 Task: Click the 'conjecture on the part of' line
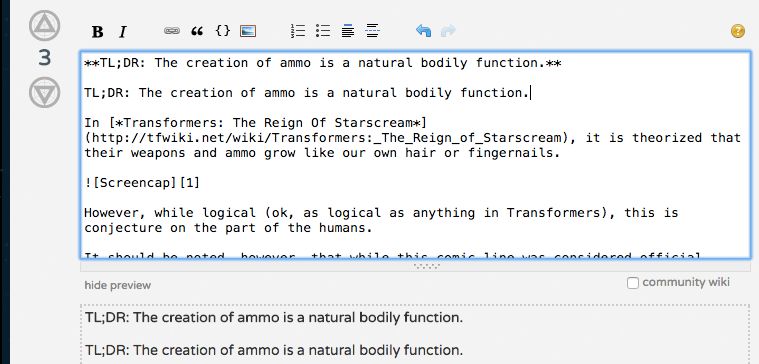228,228
